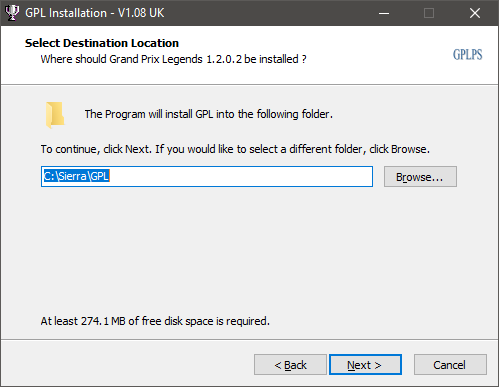Close the GPL Installation wizard window
The height and width of the screenshot is (387, 499).
tap(475, 13)
